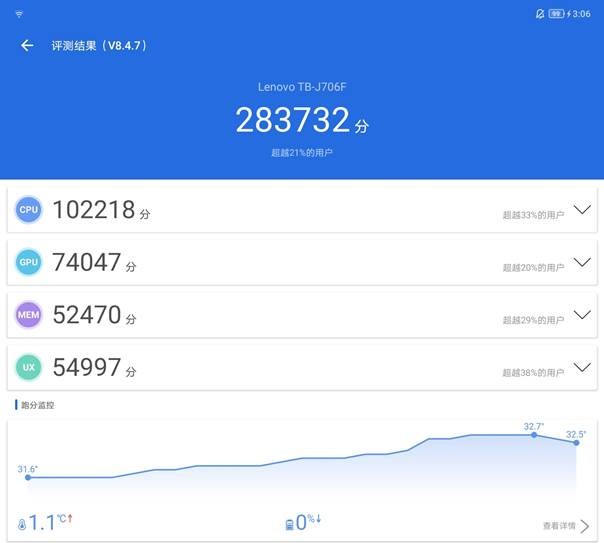
Task: Tap the 超越20%的用户 GPU ranking text
Action: 534,267
